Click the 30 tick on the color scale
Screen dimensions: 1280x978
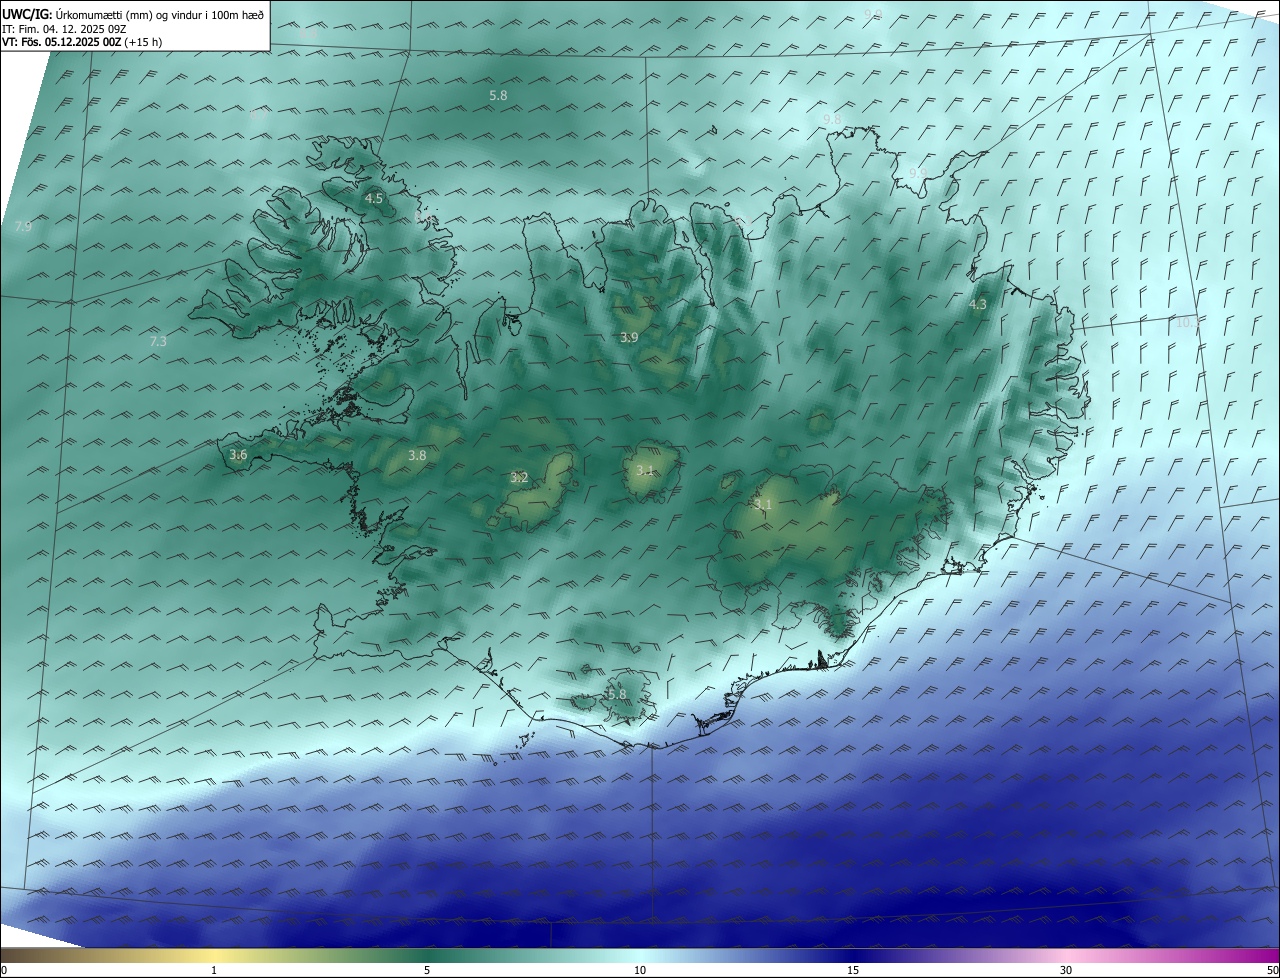[1066, 970]
